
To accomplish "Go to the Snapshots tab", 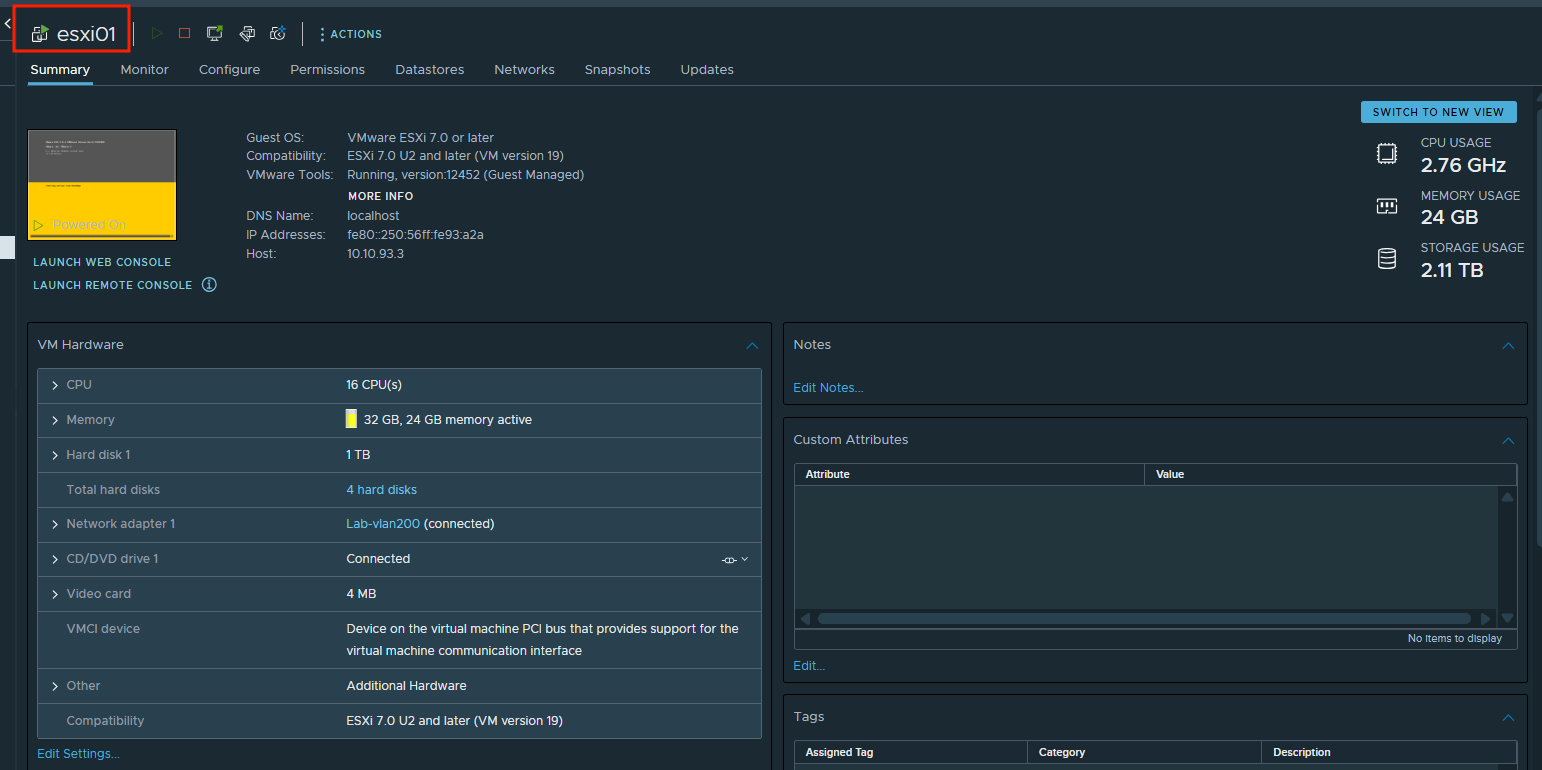I will point(617,70).
